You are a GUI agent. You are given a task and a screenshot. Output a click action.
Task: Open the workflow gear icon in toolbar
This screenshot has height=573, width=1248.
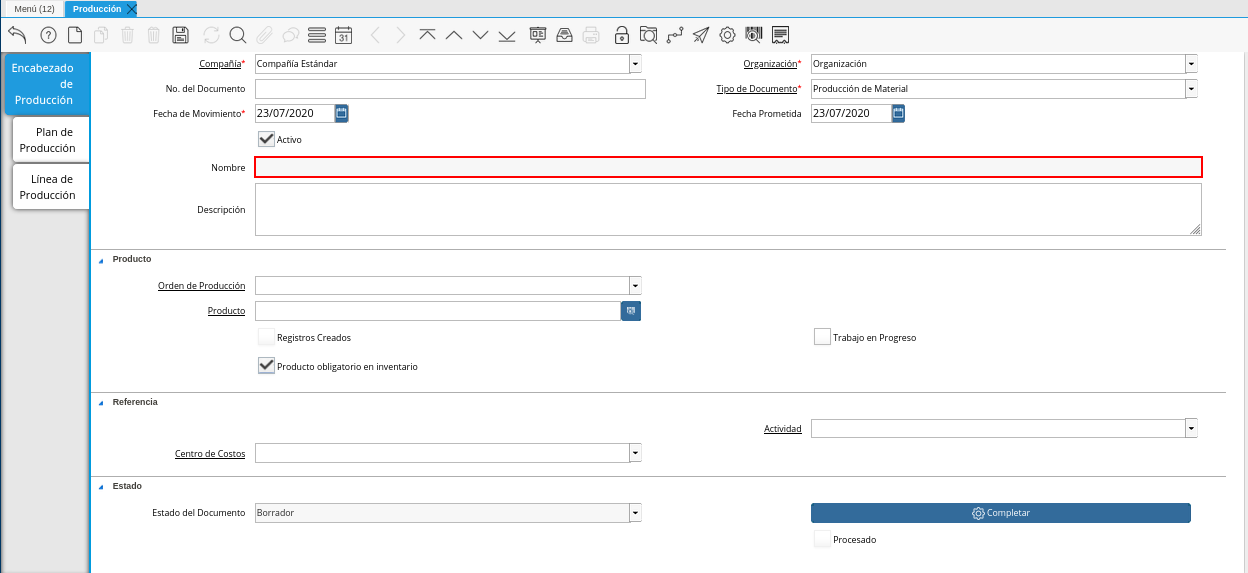(727, 35)
